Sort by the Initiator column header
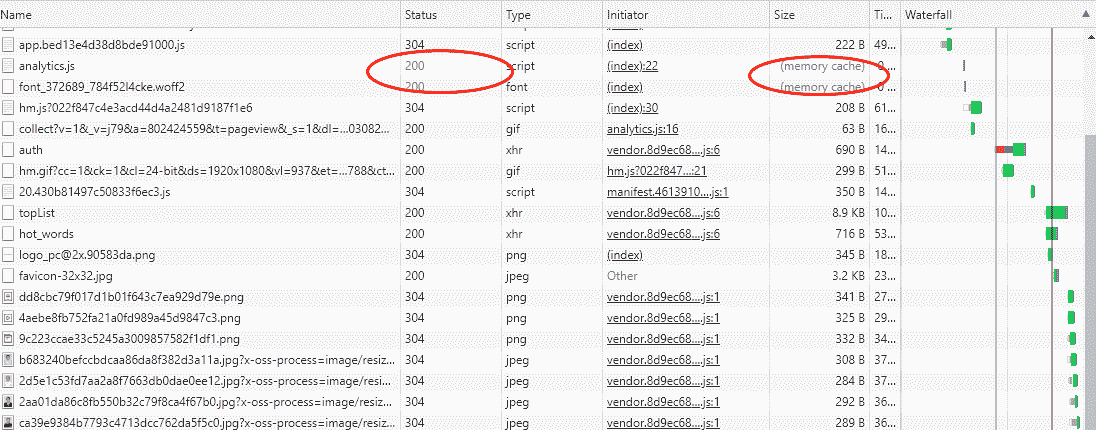 687,14
